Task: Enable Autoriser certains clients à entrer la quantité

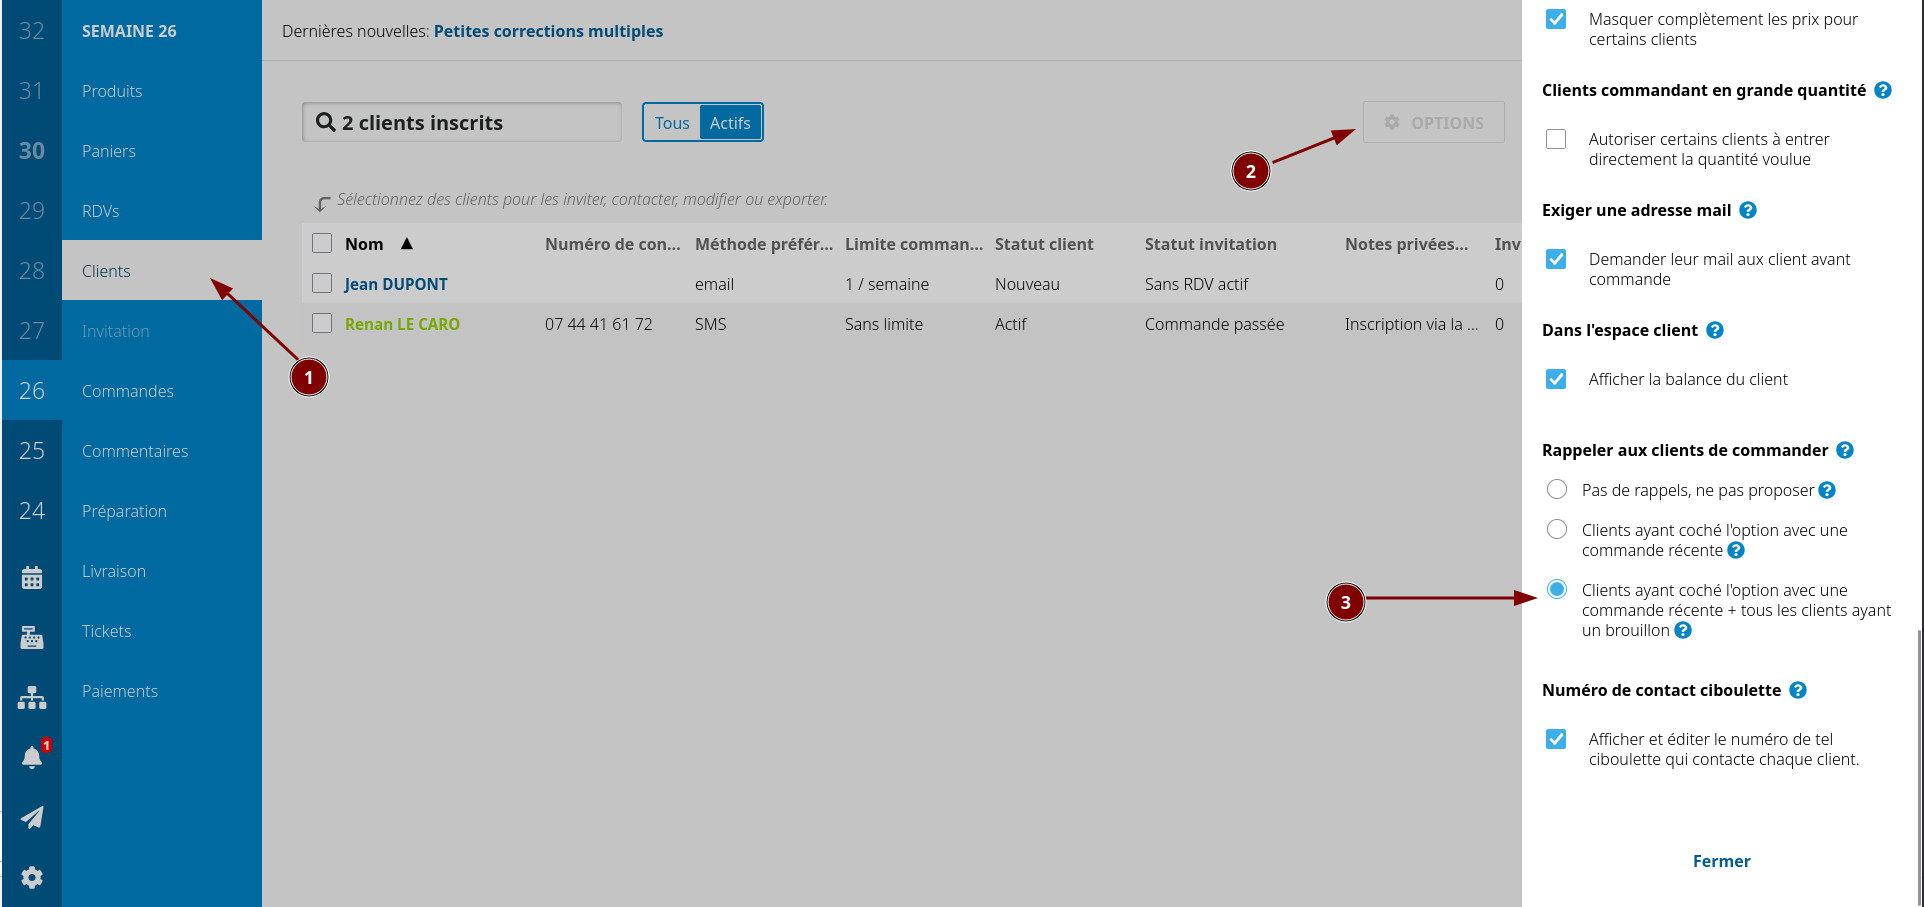Action: [1556, 139]
